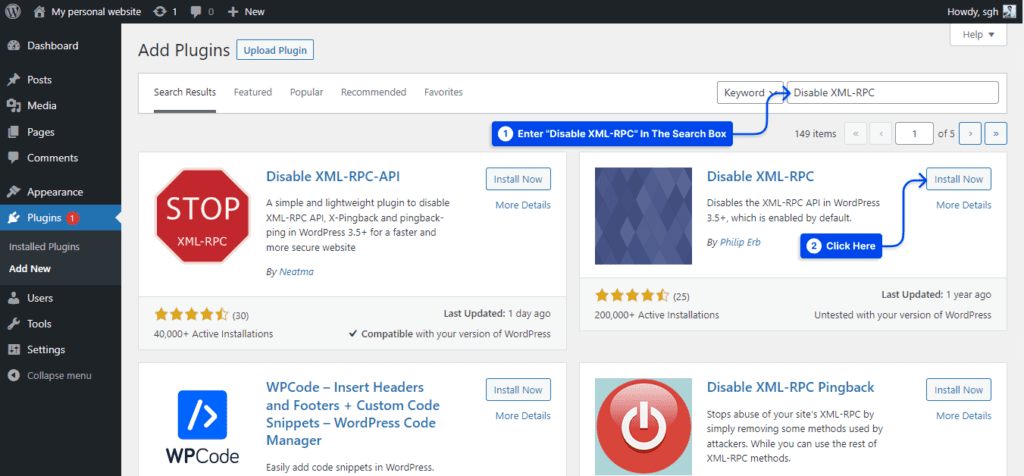Open the Keyword search type dropdown

750,93
